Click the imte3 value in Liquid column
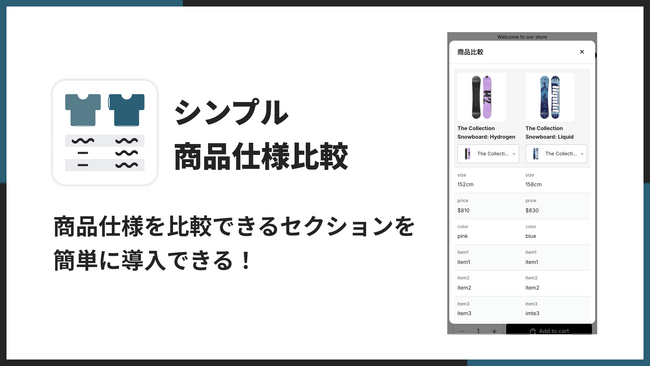The image size is (650, 366). [532, 313]
